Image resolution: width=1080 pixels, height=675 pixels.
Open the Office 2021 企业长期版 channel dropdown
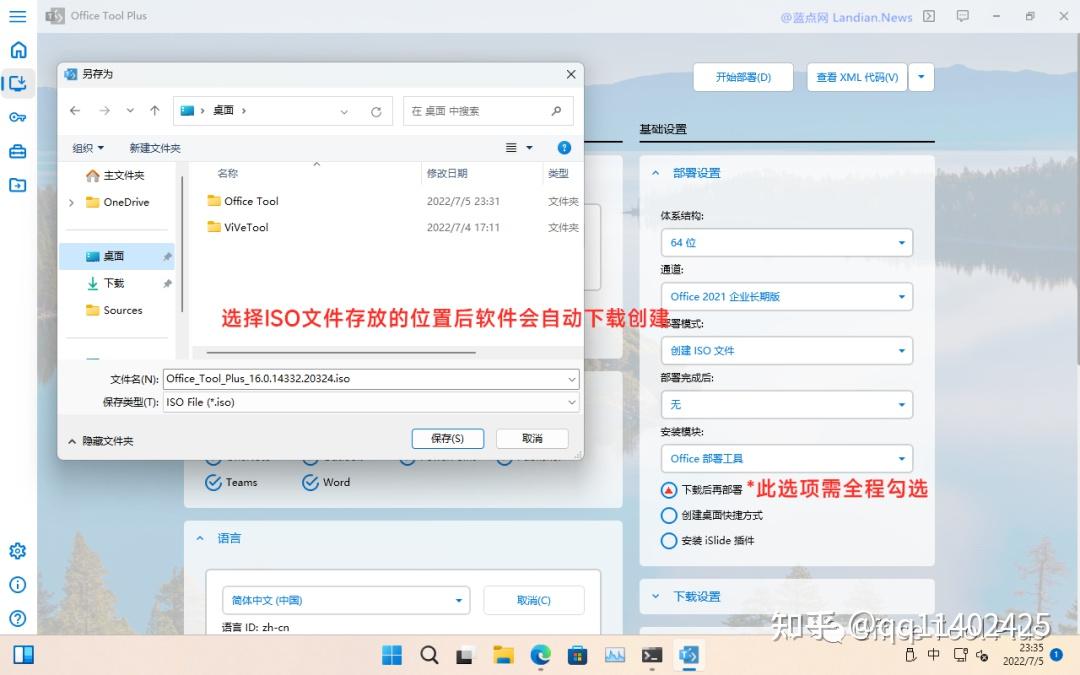click(787, 296)
